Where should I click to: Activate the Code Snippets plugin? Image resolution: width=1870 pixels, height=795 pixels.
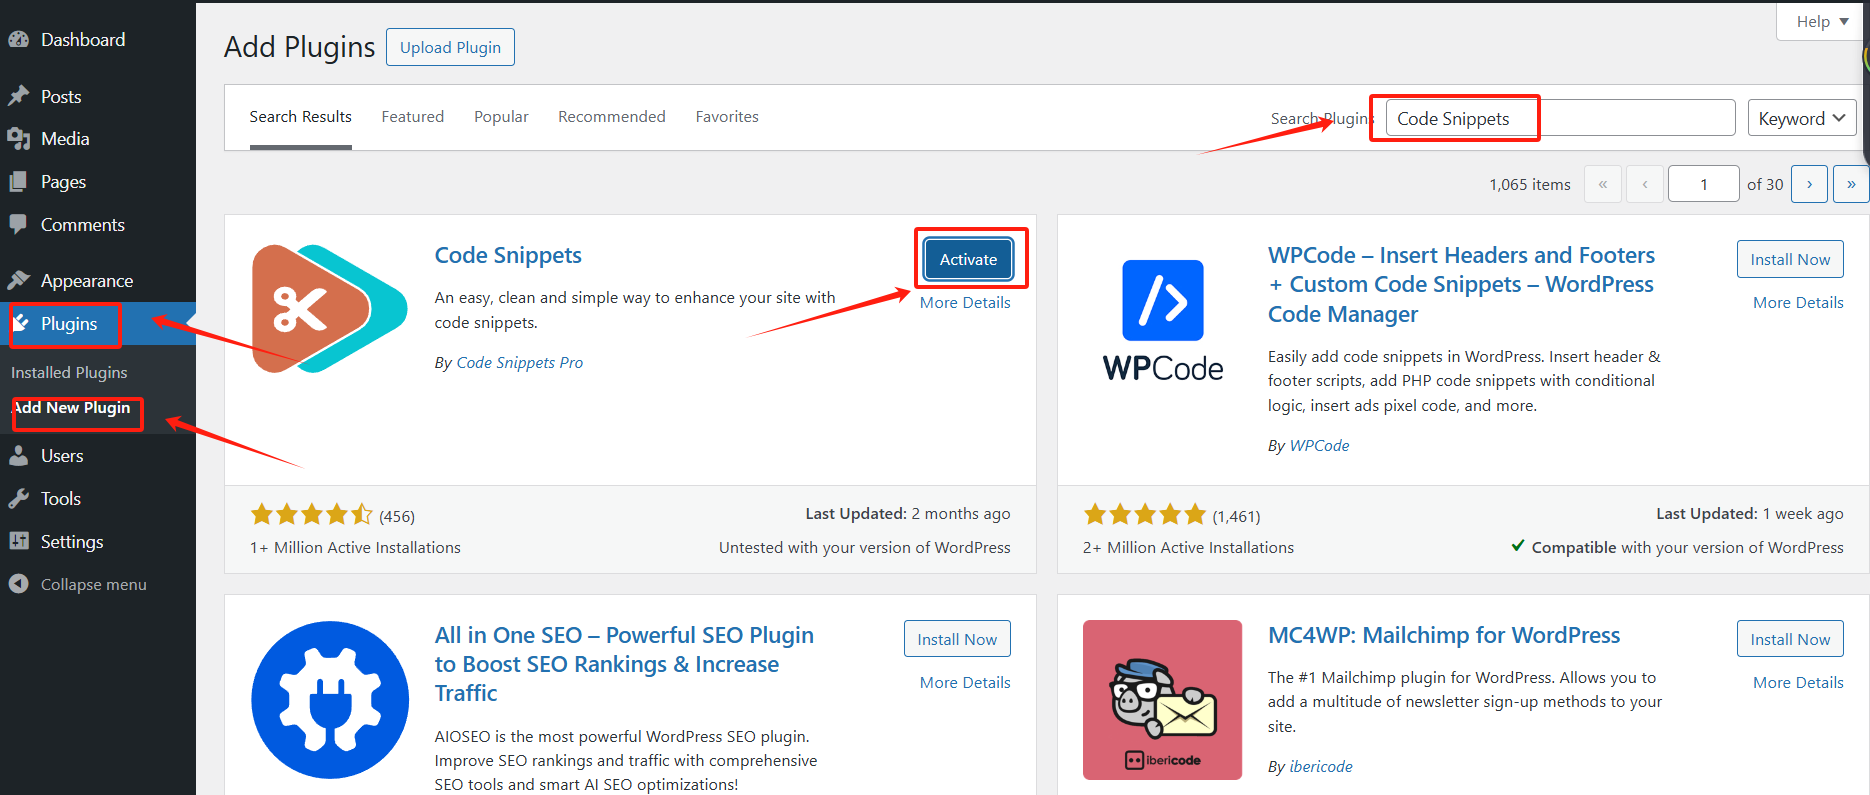(x=968, y=259)
